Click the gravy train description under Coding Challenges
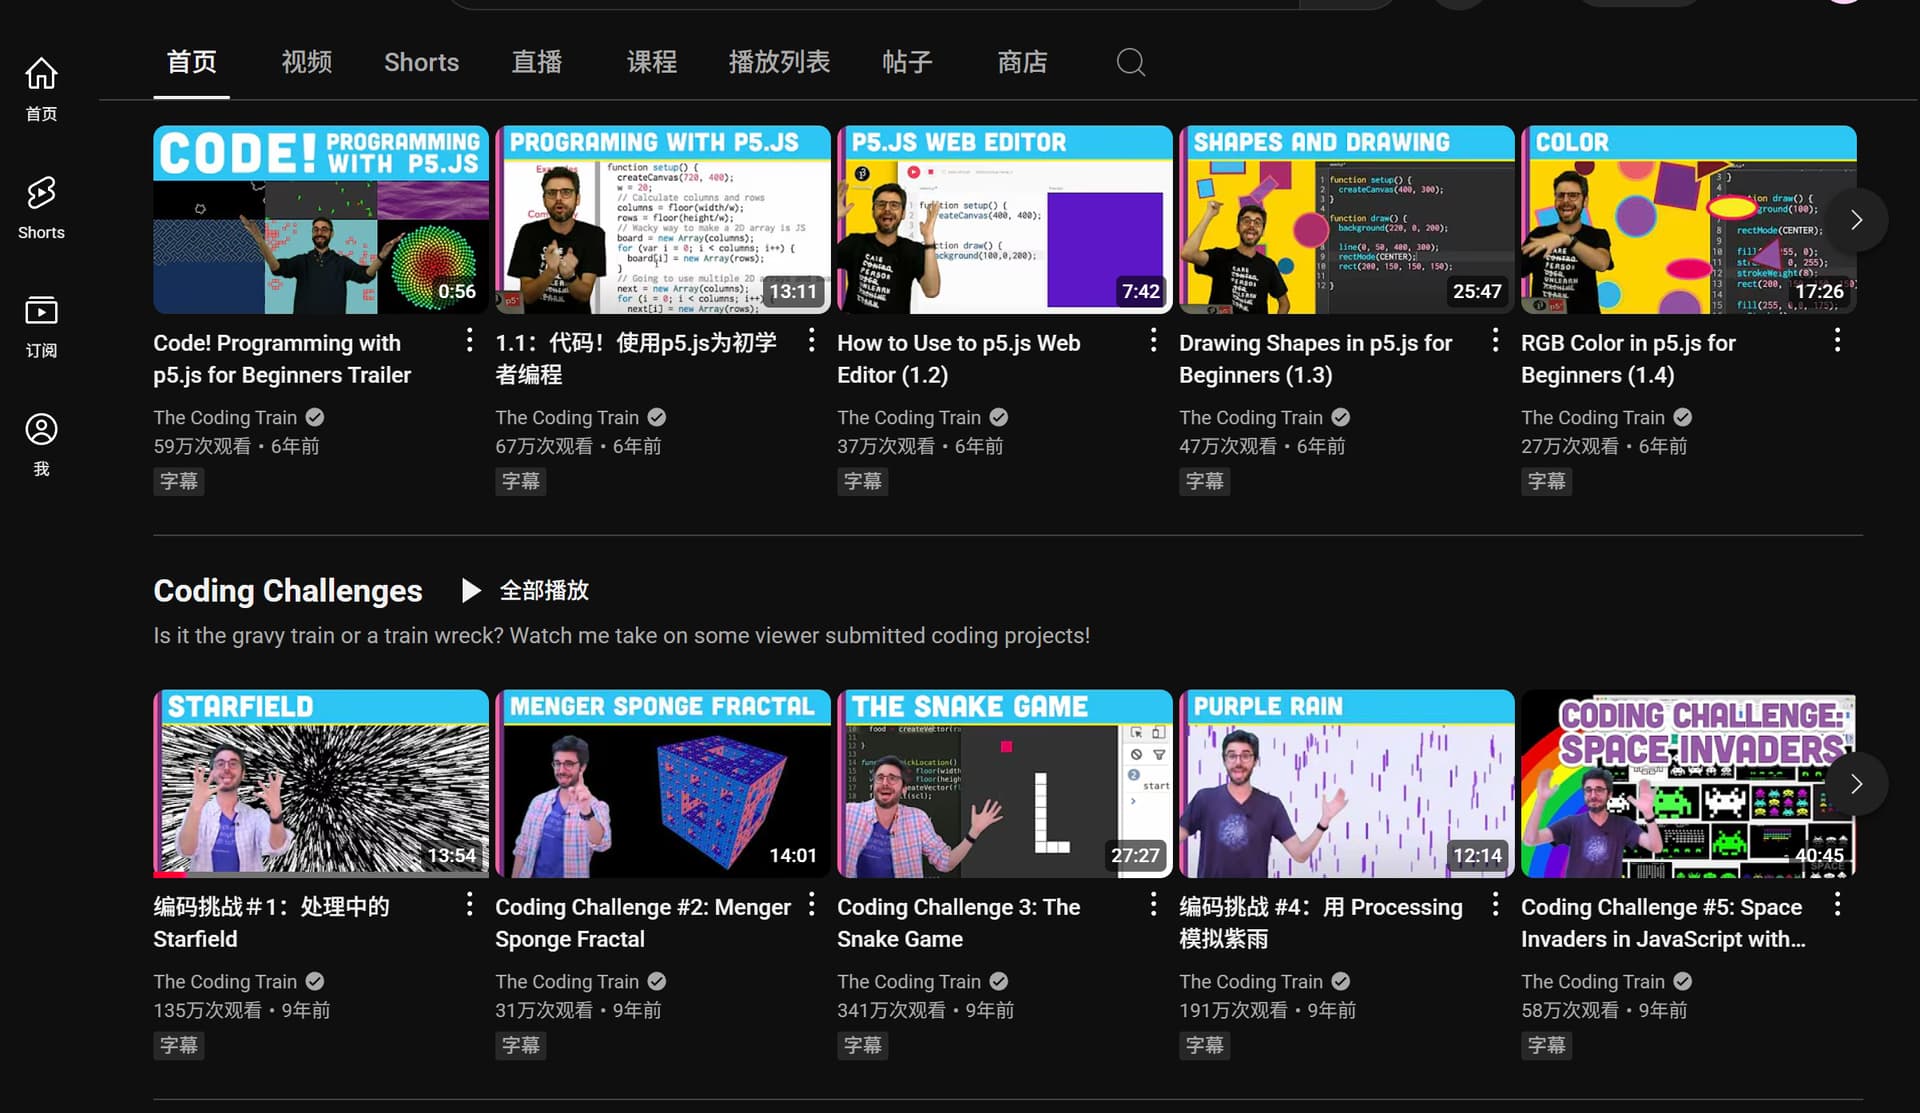 click(x=621, y=635)
